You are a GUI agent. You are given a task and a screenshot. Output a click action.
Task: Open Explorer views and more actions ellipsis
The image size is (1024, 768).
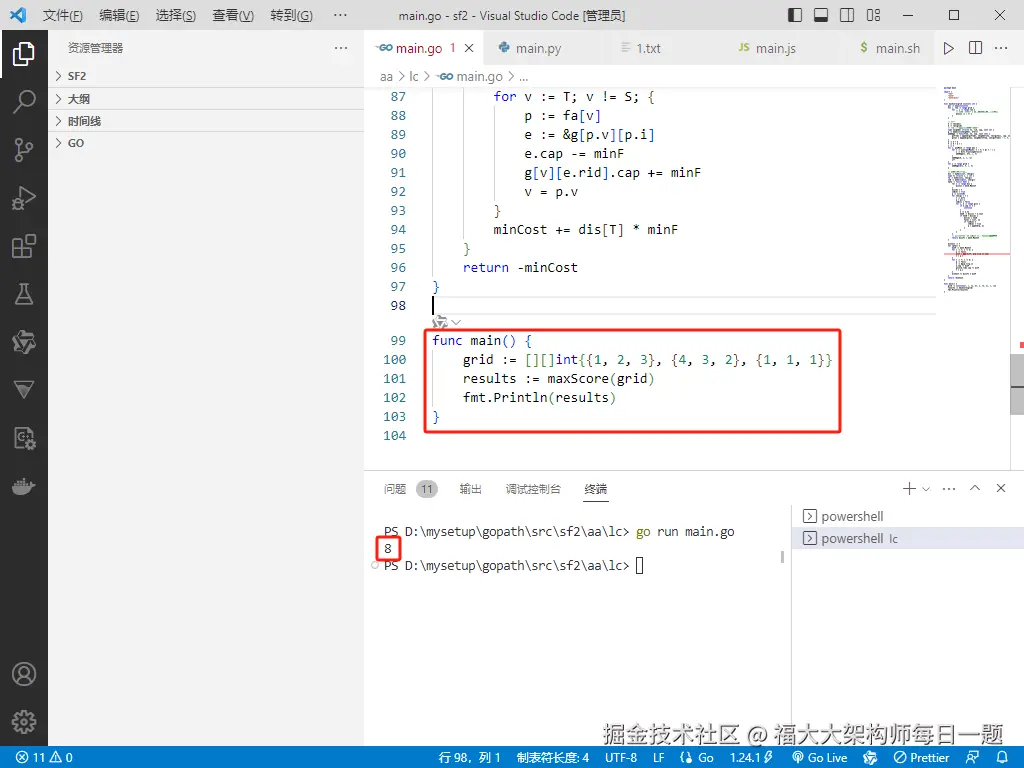pos(341,48)
